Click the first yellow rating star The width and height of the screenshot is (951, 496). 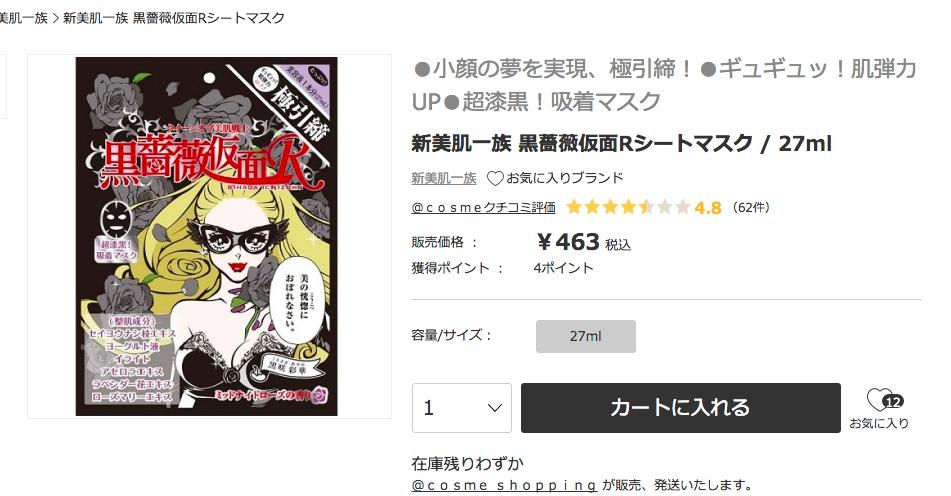574,207
